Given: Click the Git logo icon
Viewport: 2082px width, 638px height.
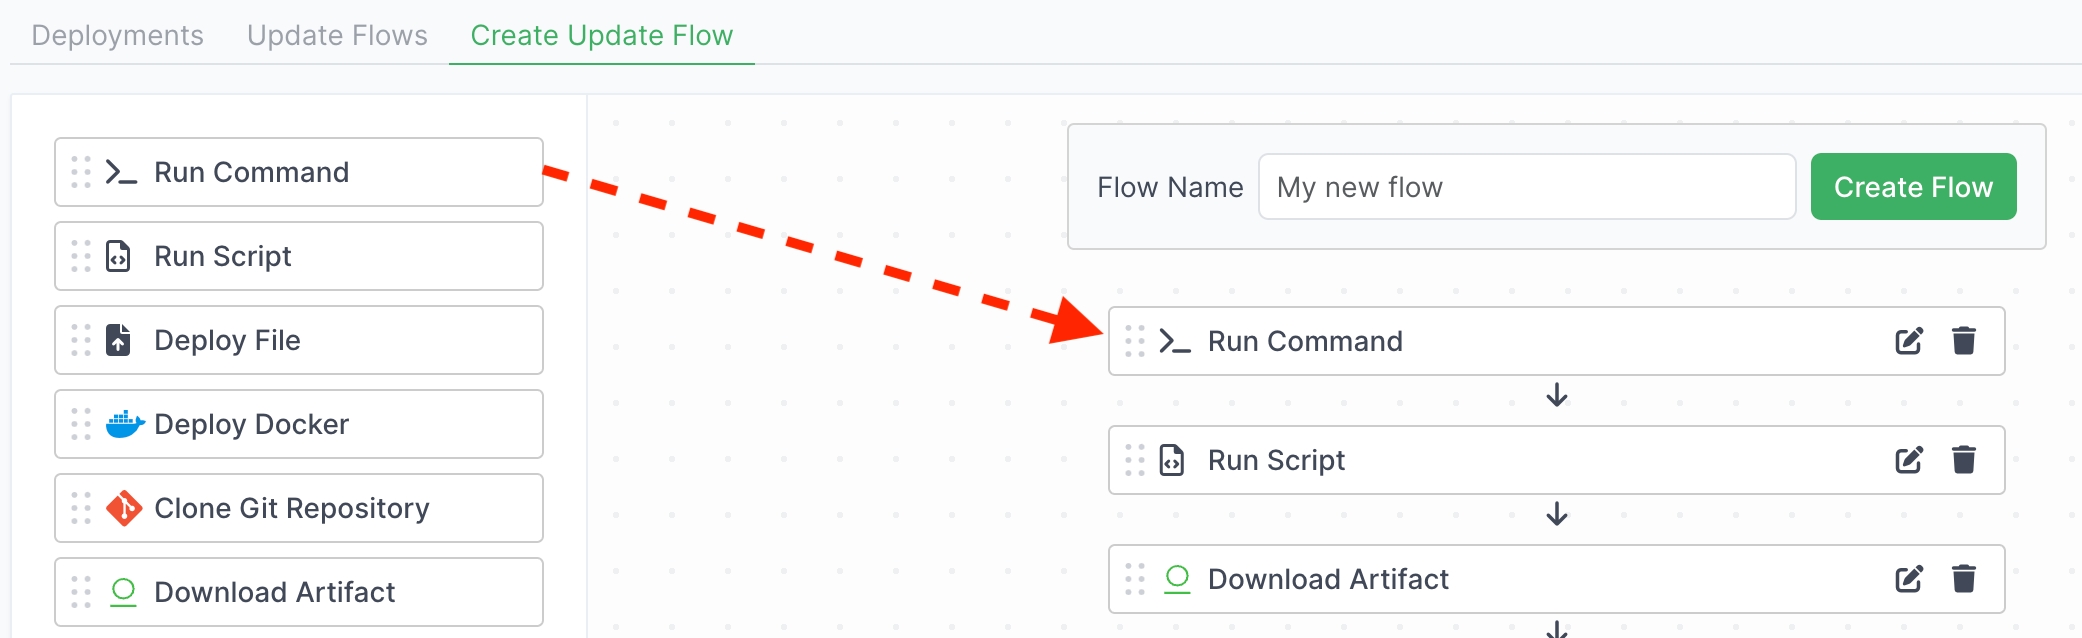Looking at the screenshot, I should (x=124, y=508).
